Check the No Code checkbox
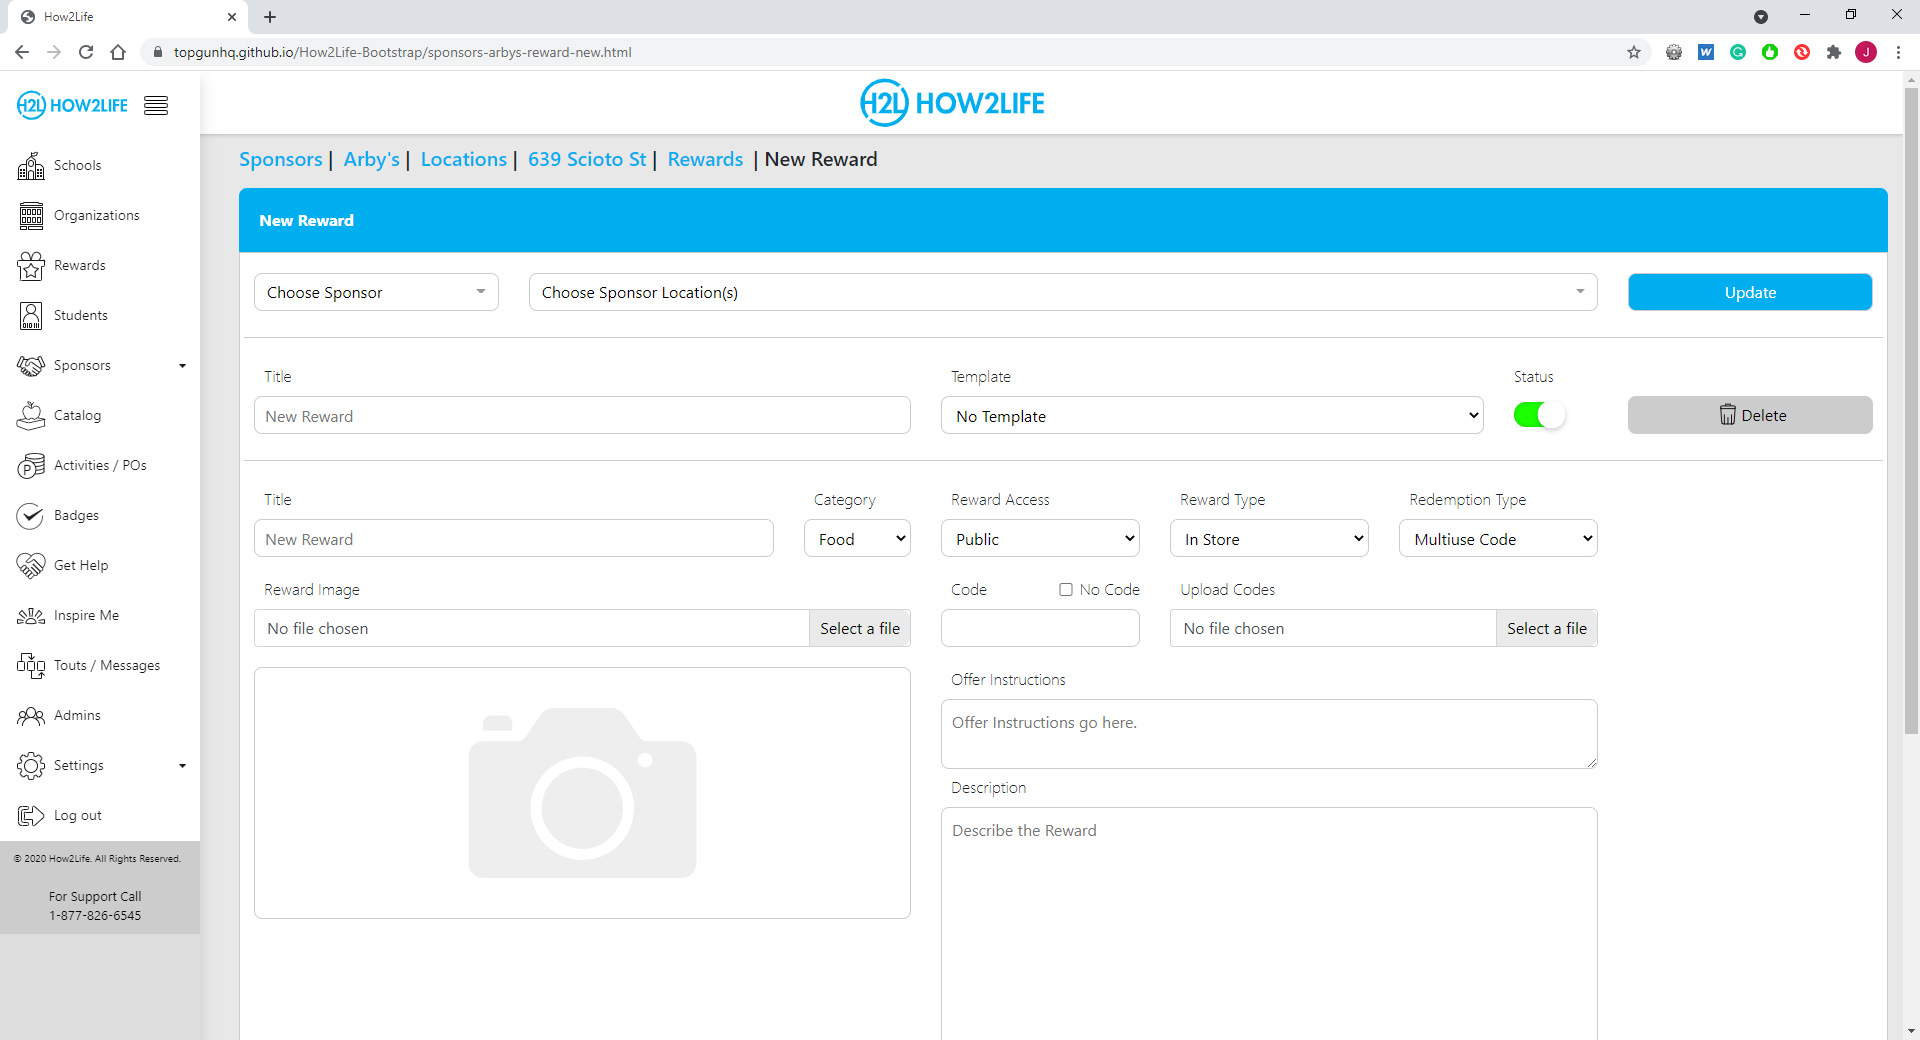The width and height of the screenshot is (1920, 1040). [1066, 590]
